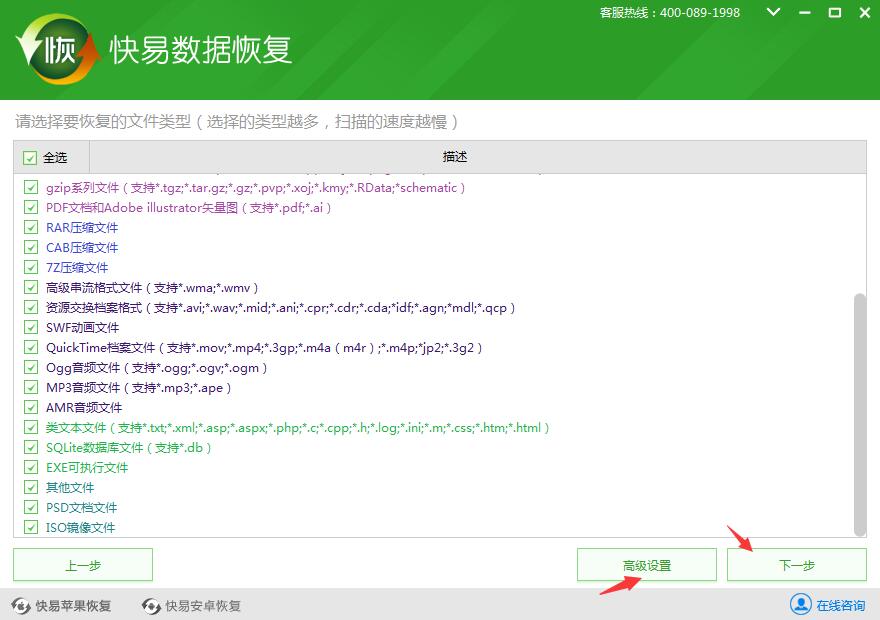Screen dimensions: 880x620
Task: Click the file list vertical scrollbar thumb
Action: pos(859,415)
